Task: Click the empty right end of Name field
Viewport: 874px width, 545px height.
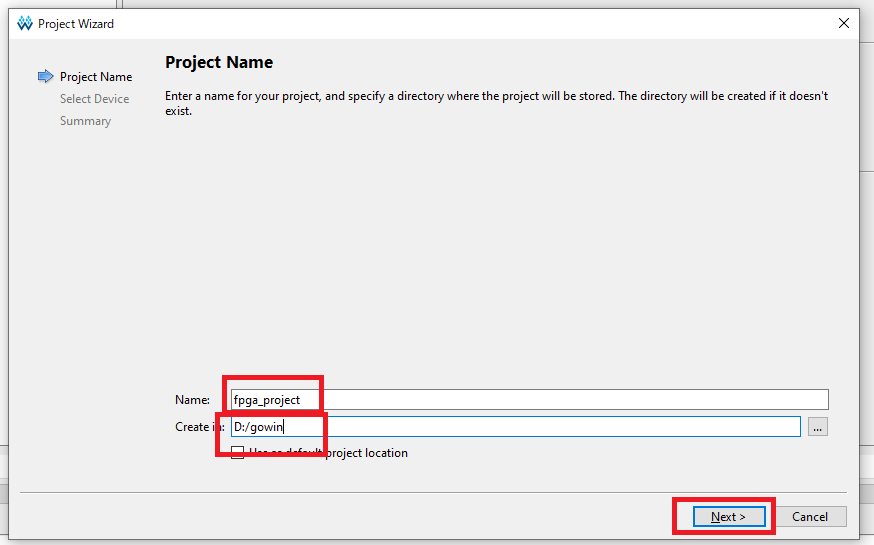Action: point(780,400)
